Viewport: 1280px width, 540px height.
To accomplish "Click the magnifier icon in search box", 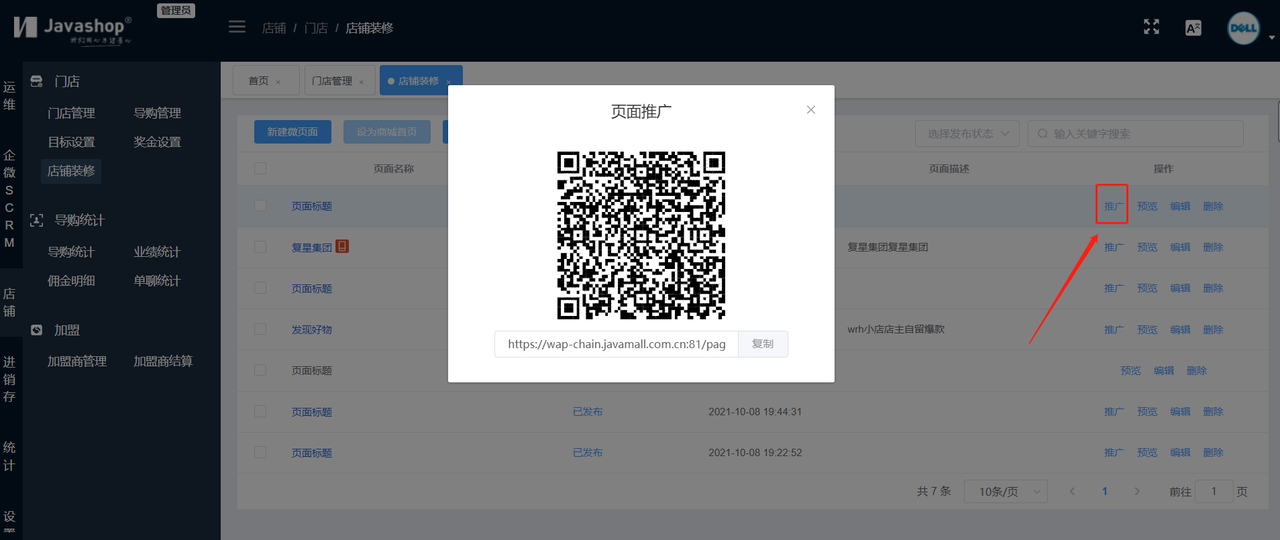I will pos(1044,134).
